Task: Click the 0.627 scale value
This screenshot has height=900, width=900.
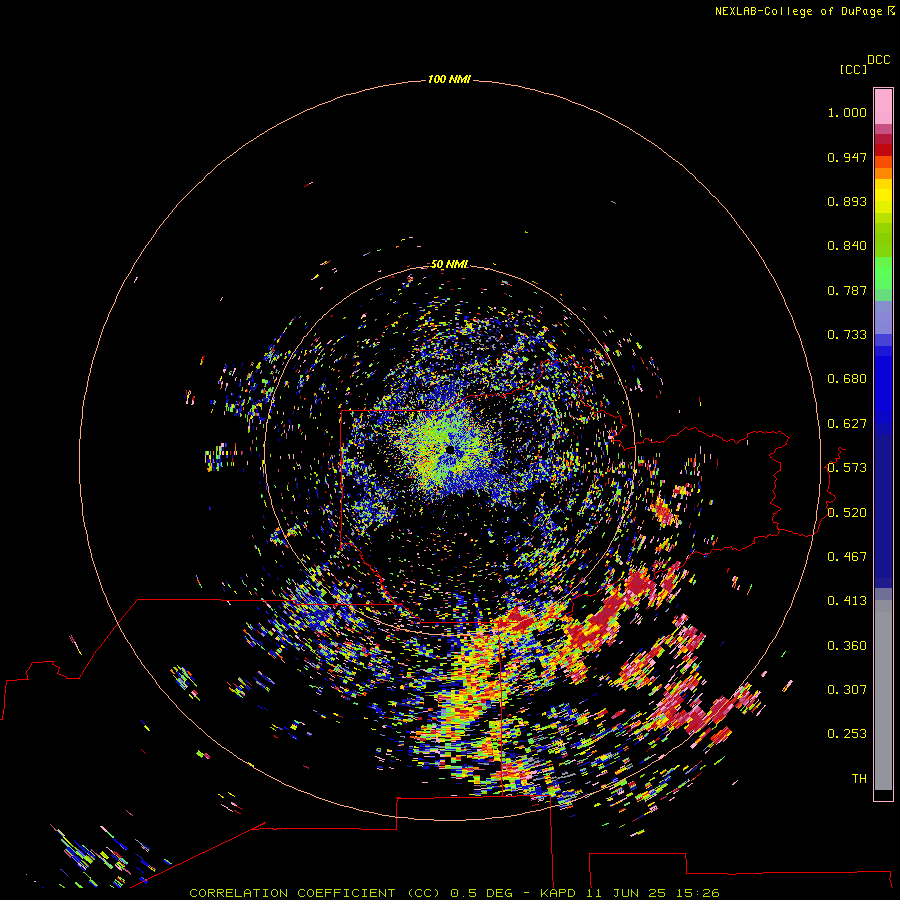Action: click(847, 424)
